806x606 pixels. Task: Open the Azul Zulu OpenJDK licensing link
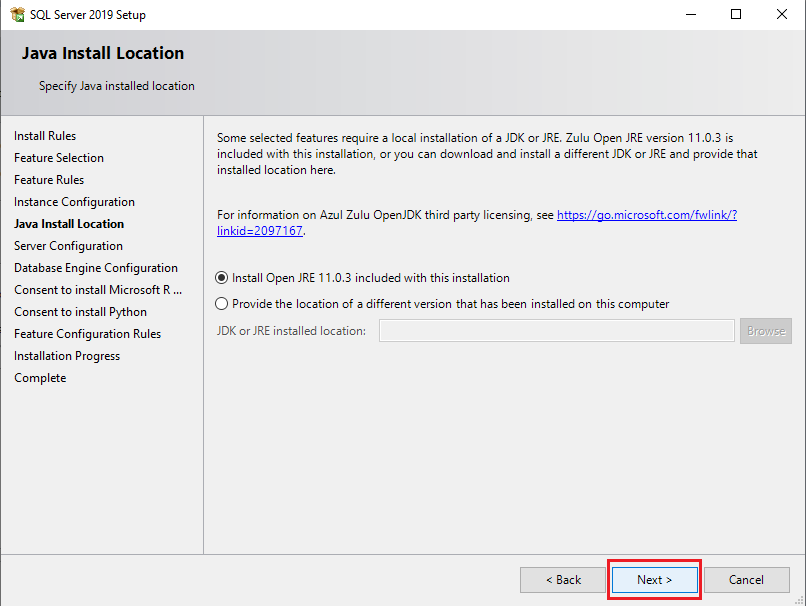pyautogui.click(x=646, y=214)
